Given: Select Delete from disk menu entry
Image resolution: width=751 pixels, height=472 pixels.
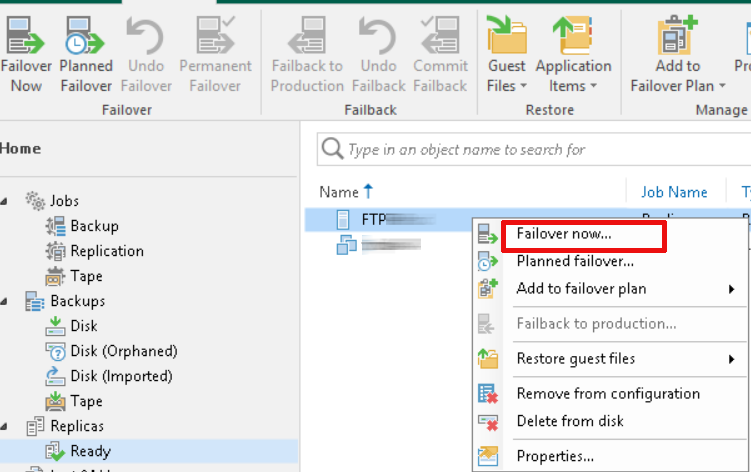Looking at the screenshot, I should pyautogui.click(x=570, y=421).
